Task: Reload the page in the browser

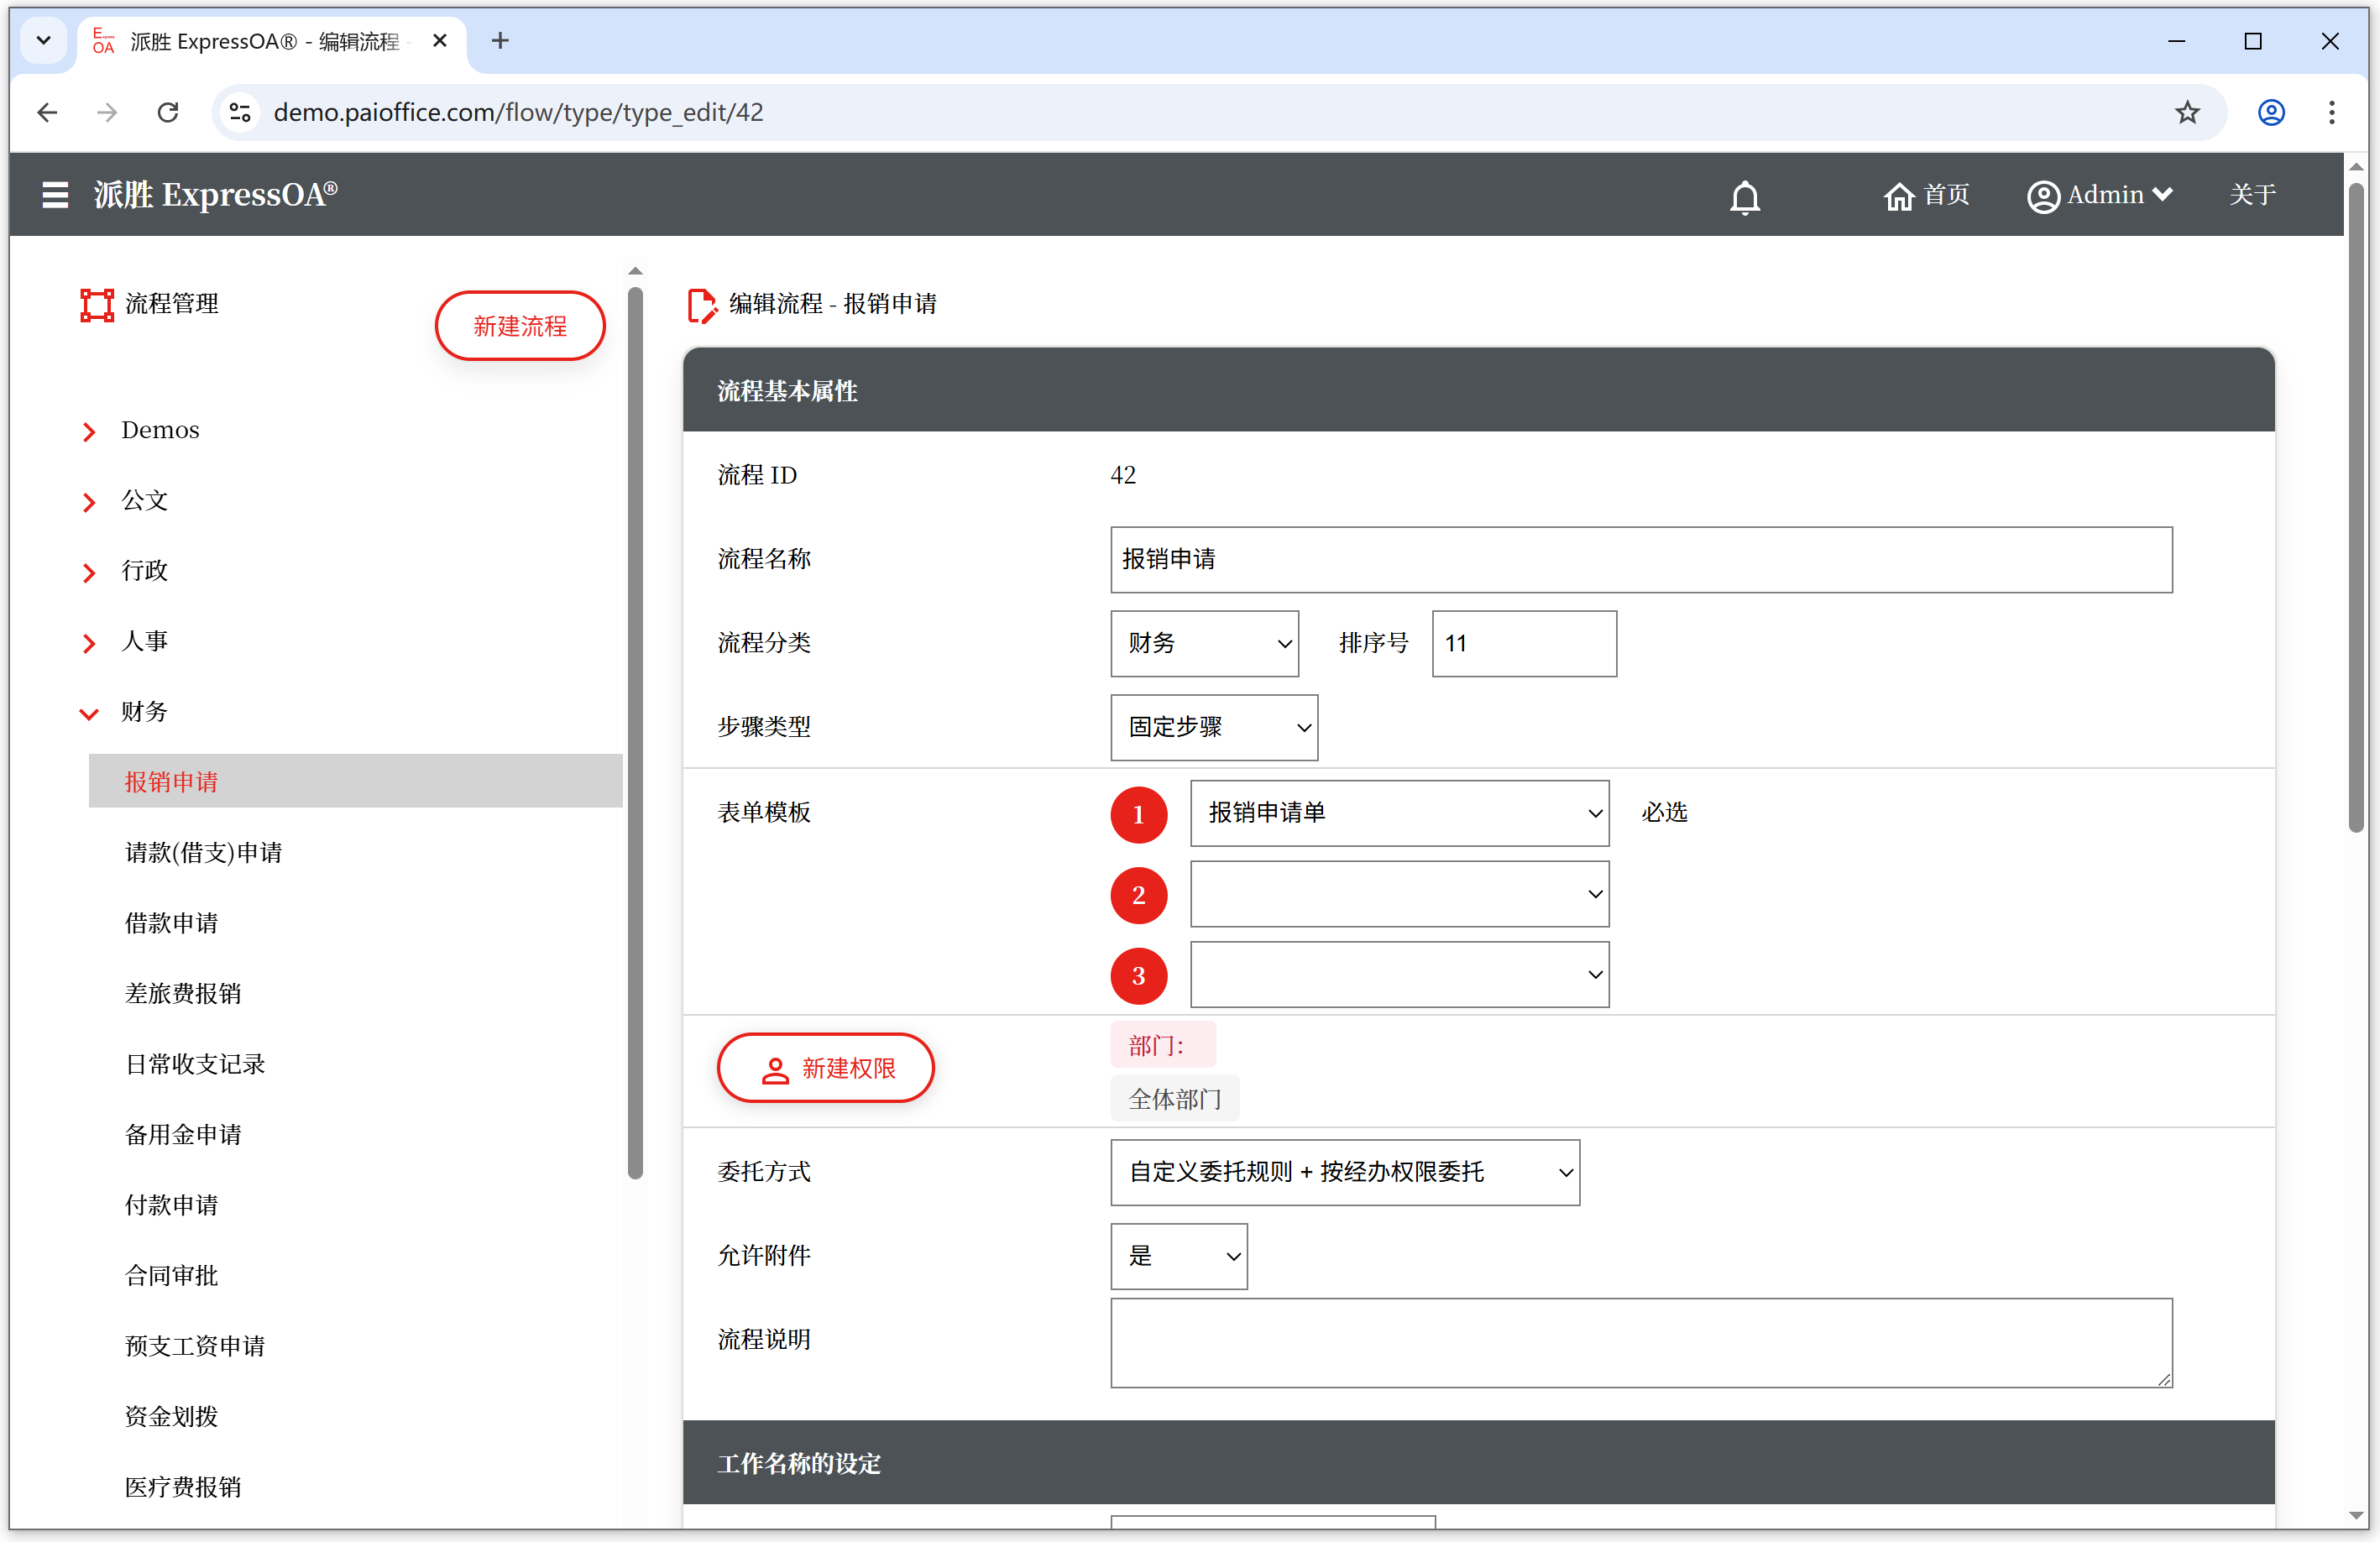Action: (x=168, y=112)
